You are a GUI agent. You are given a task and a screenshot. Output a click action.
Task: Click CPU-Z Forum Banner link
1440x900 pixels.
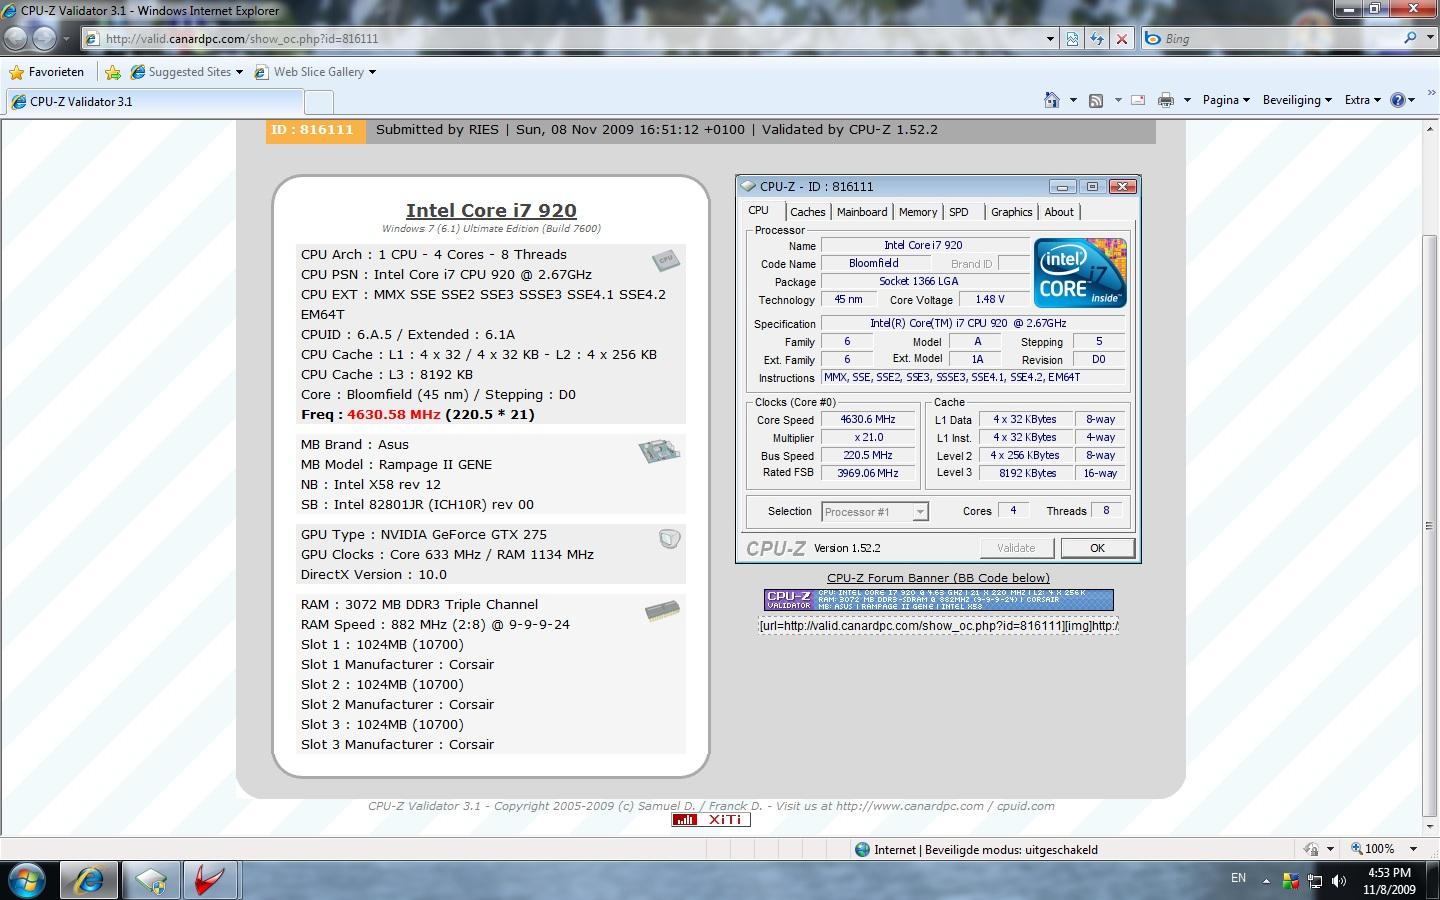938,578
